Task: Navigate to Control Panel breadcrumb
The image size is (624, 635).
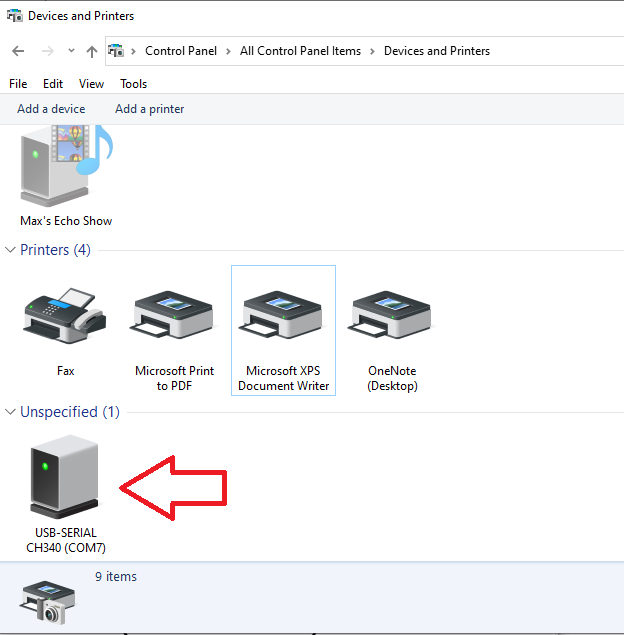Action: (x=181, y=51)
